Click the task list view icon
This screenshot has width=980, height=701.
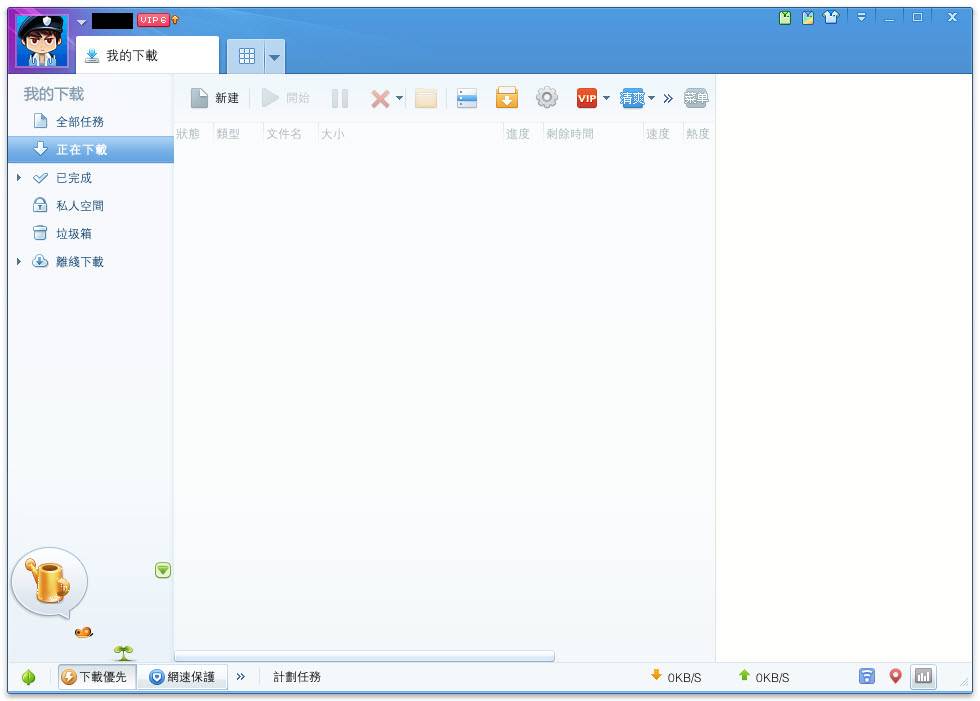pyautogui.click(x=467, y=98)
